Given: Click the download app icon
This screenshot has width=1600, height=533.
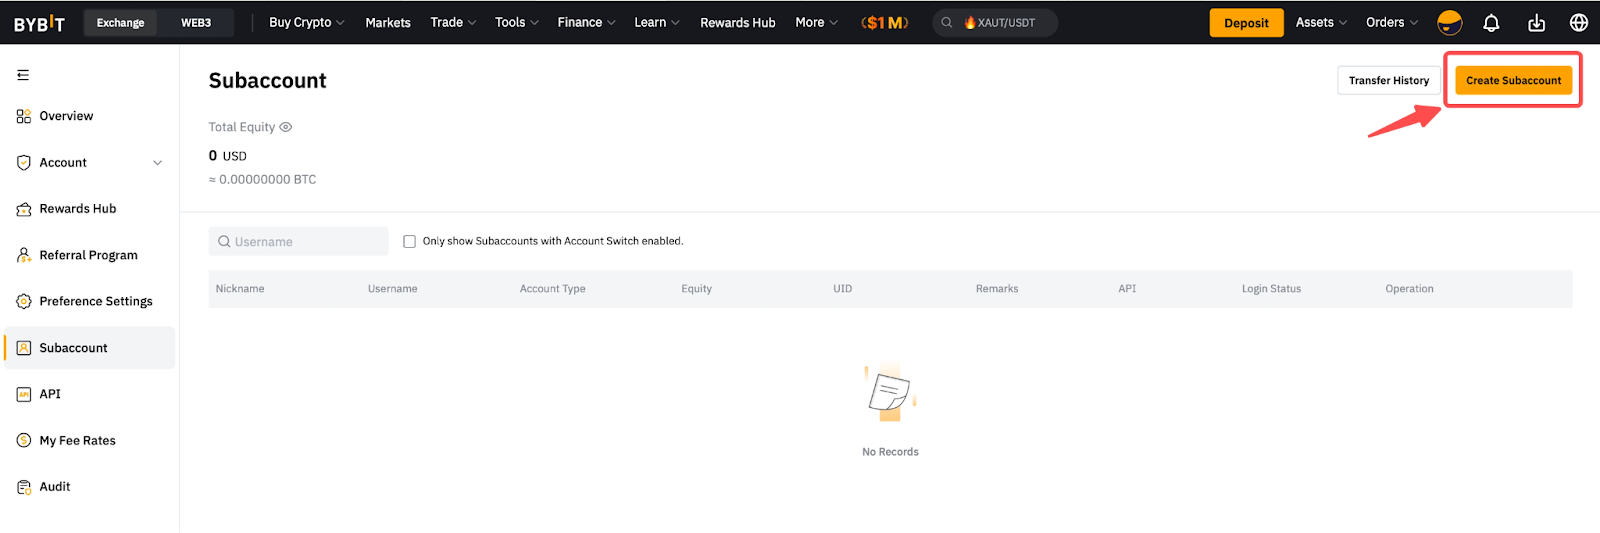Looking at the screenshot, I should (x=1536, y=23).
